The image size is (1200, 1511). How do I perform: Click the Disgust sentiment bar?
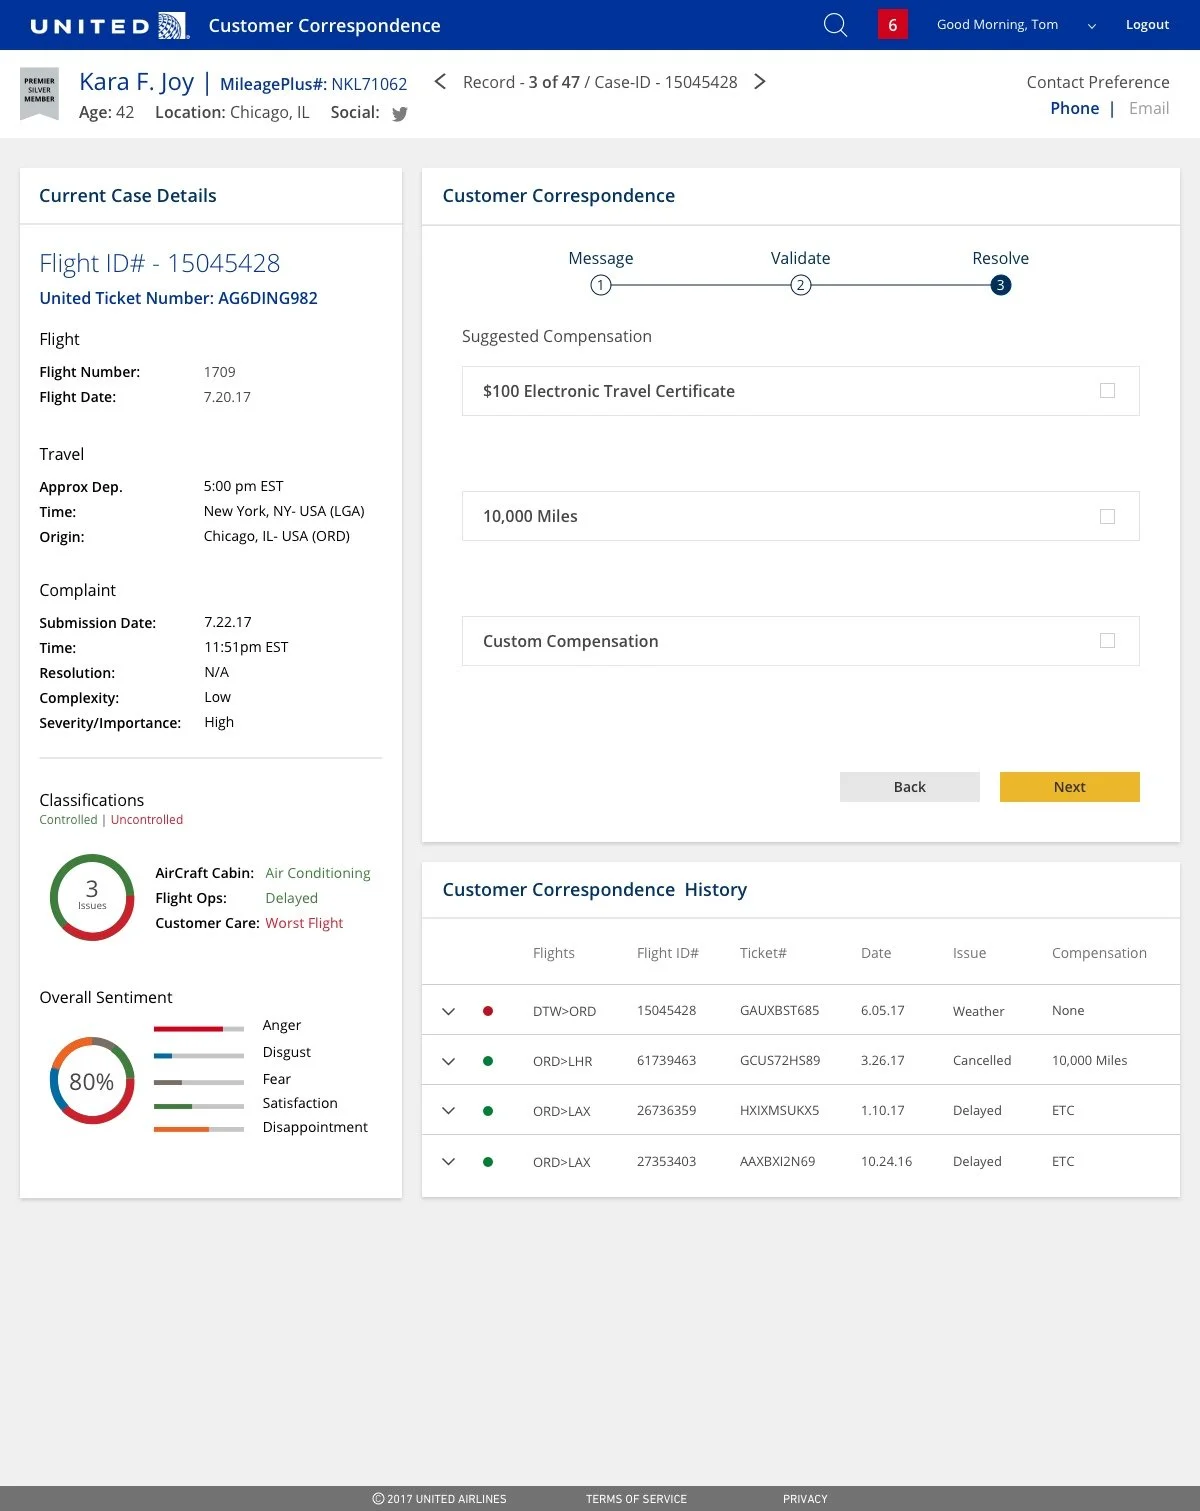(199, 1055)
